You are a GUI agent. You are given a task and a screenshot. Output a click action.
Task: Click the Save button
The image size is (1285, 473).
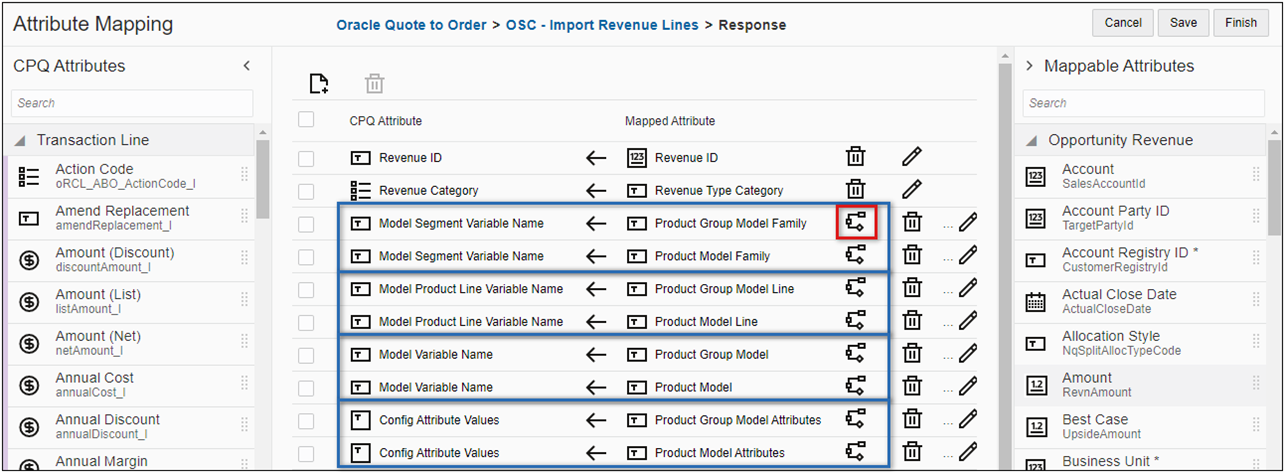click(1182, 23)
